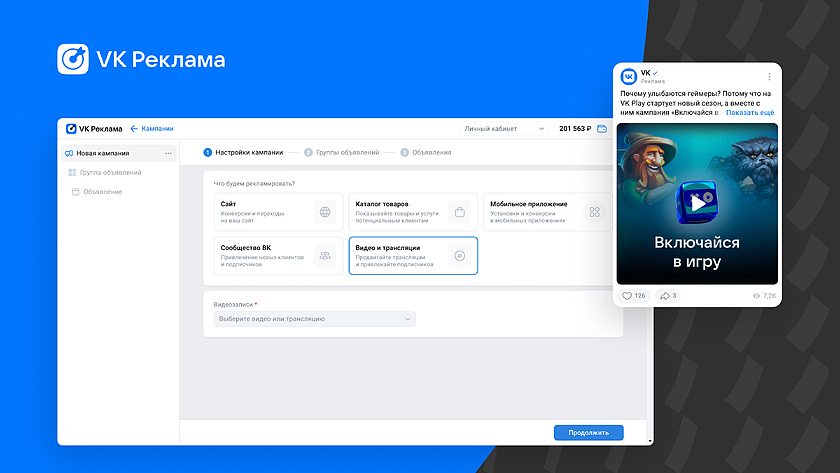Play the video in the ad preview
This screenshot has height=473, width=840.
(697, 203)
